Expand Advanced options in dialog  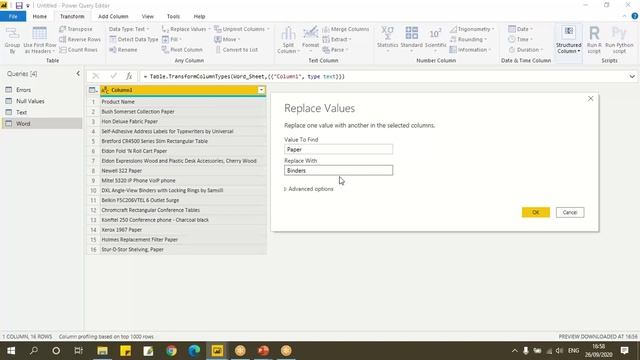tap(309, 189)
